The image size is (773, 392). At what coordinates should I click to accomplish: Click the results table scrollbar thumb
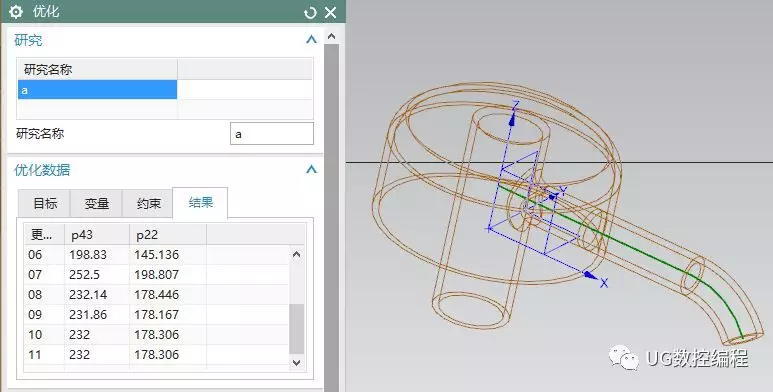tap(296, 329)
